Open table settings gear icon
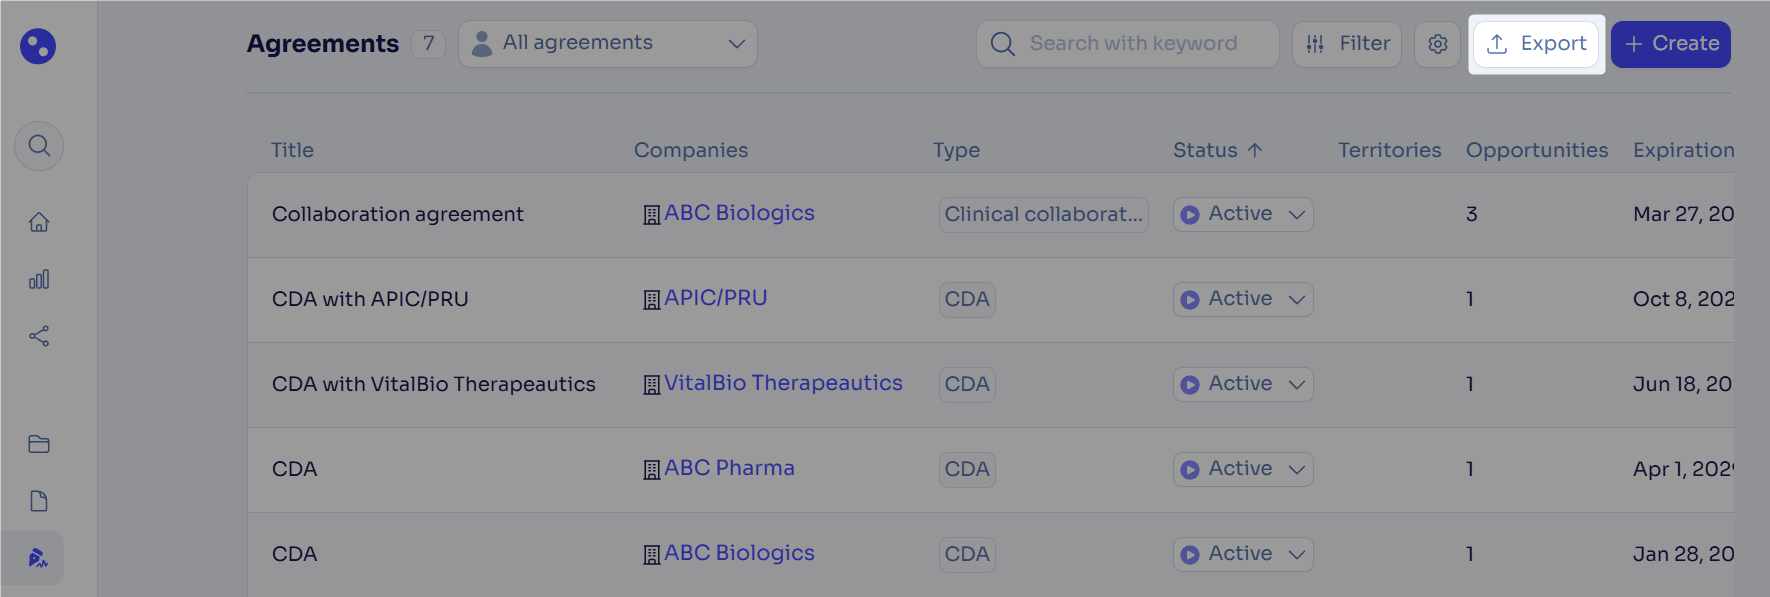 click(1438, 44)
